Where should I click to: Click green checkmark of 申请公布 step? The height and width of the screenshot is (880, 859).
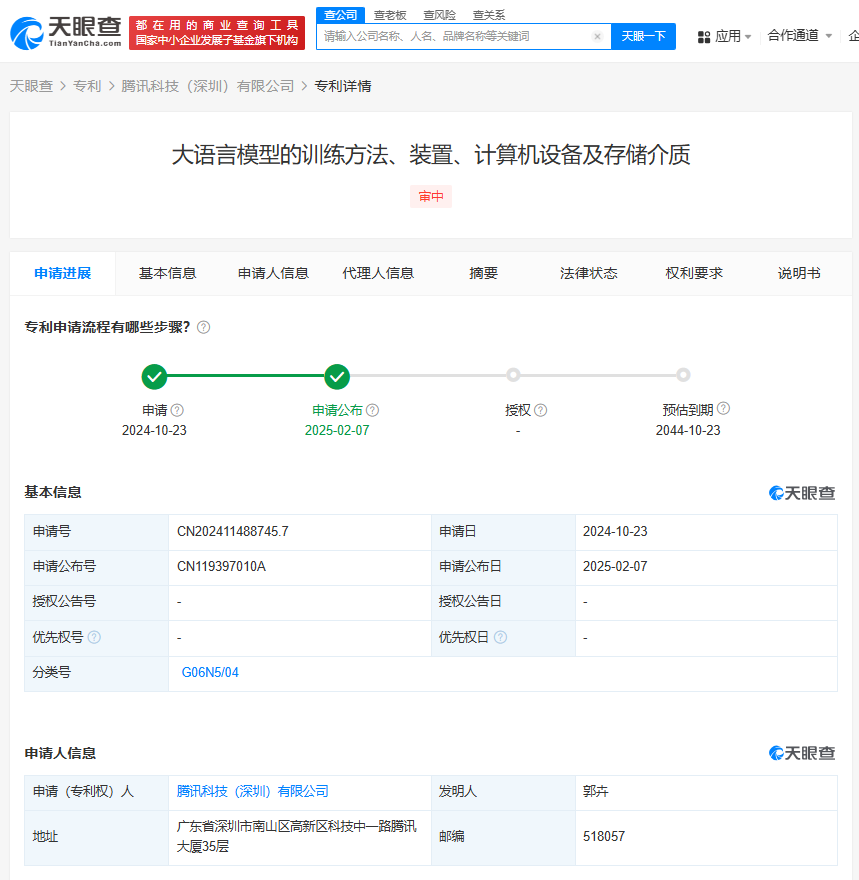click(x=337, y=377)
